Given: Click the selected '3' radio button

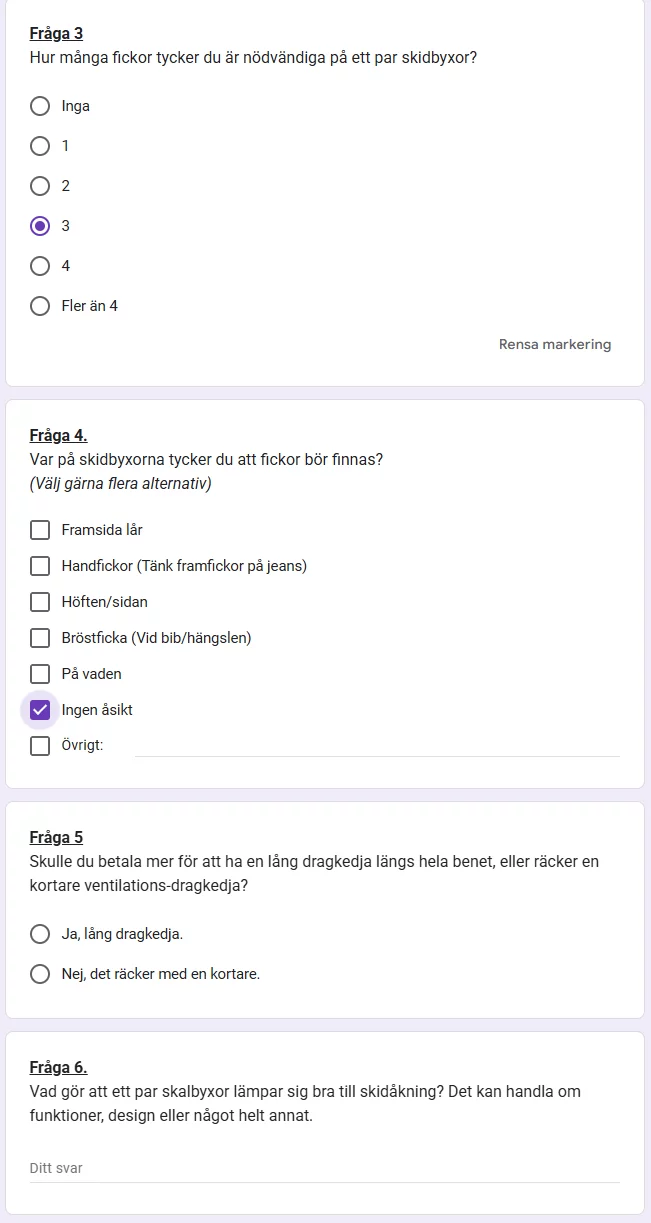Looking at the screenshot, I should click(x=40, y=226).
